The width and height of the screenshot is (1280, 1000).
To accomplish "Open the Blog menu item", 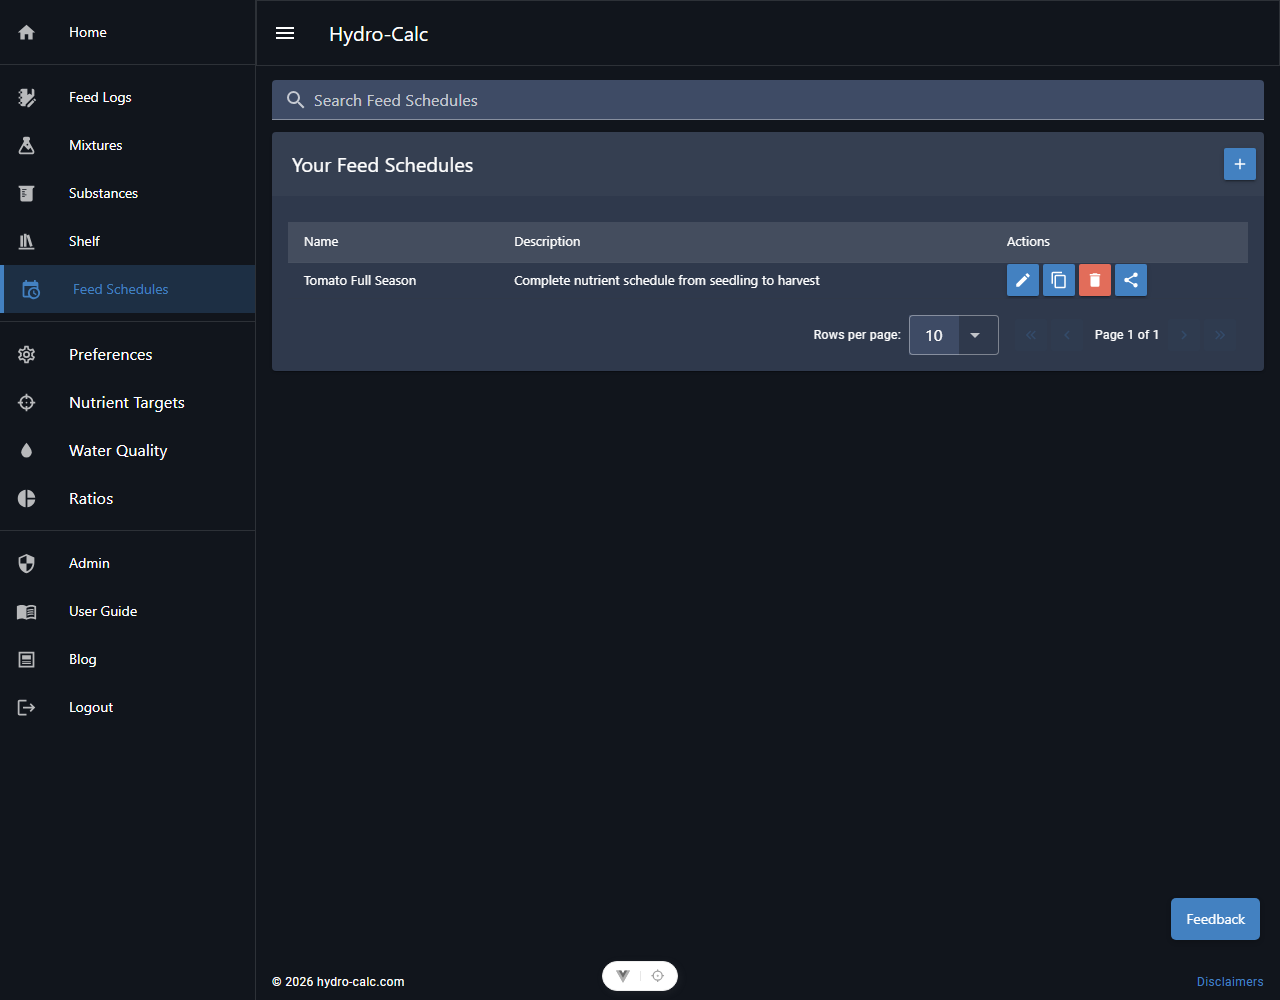I will point(128,659).
